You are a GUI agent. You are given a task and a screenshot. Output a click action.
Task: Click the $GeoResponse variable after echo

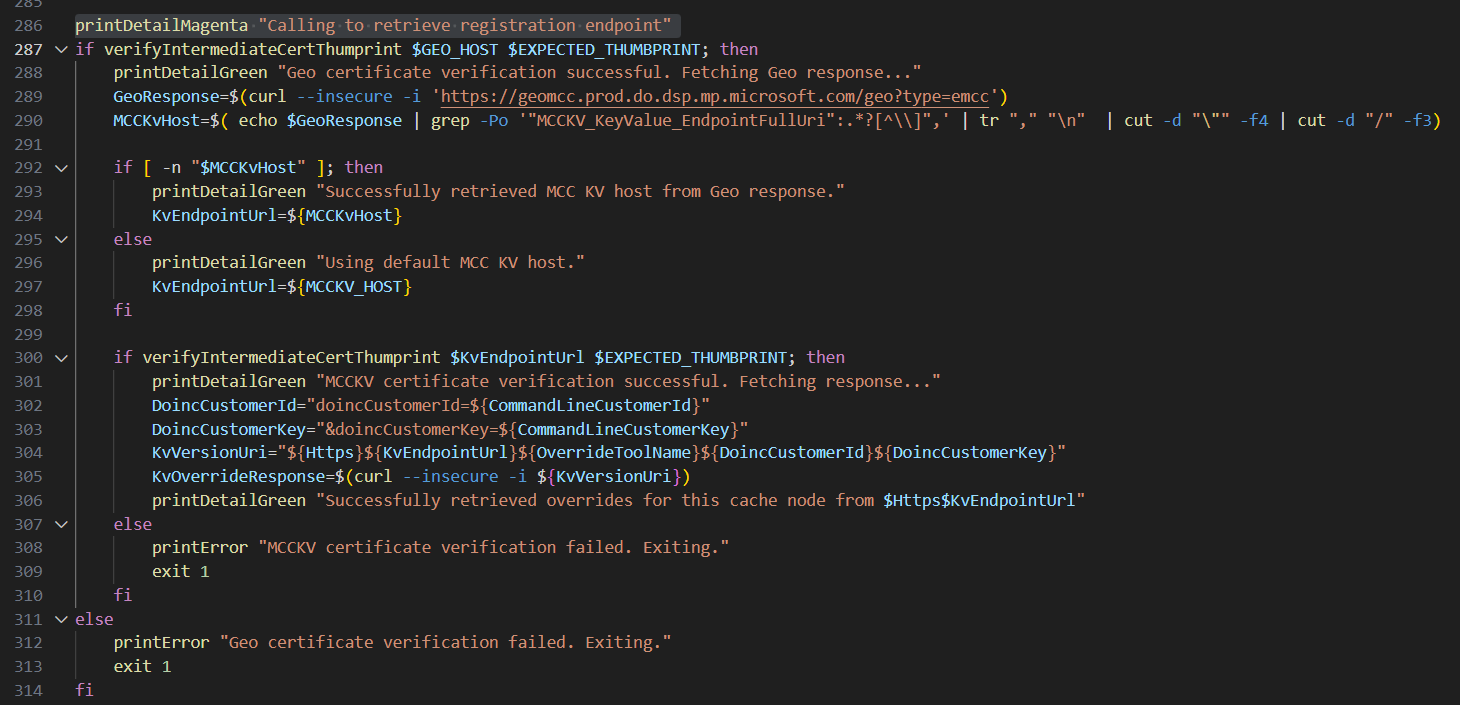coord(344,120)
